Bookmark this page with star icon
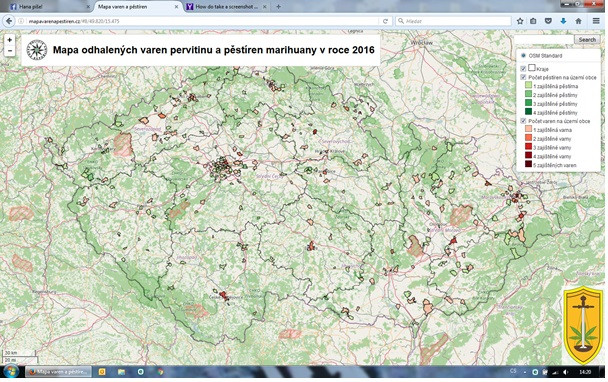Screen dimensions: 608x382 click(520, 21)
